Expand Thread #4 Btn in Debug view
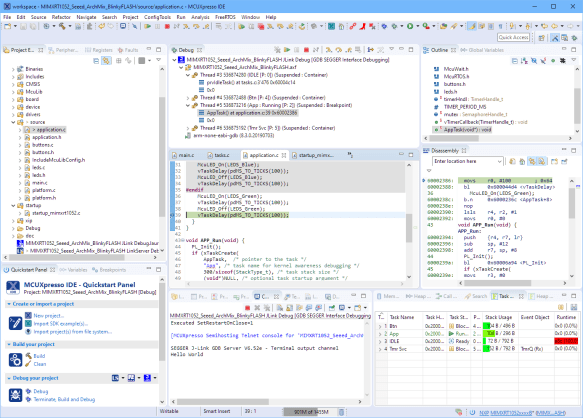The height and width of the screenshot is (418, 583). (x=188, y=98)
